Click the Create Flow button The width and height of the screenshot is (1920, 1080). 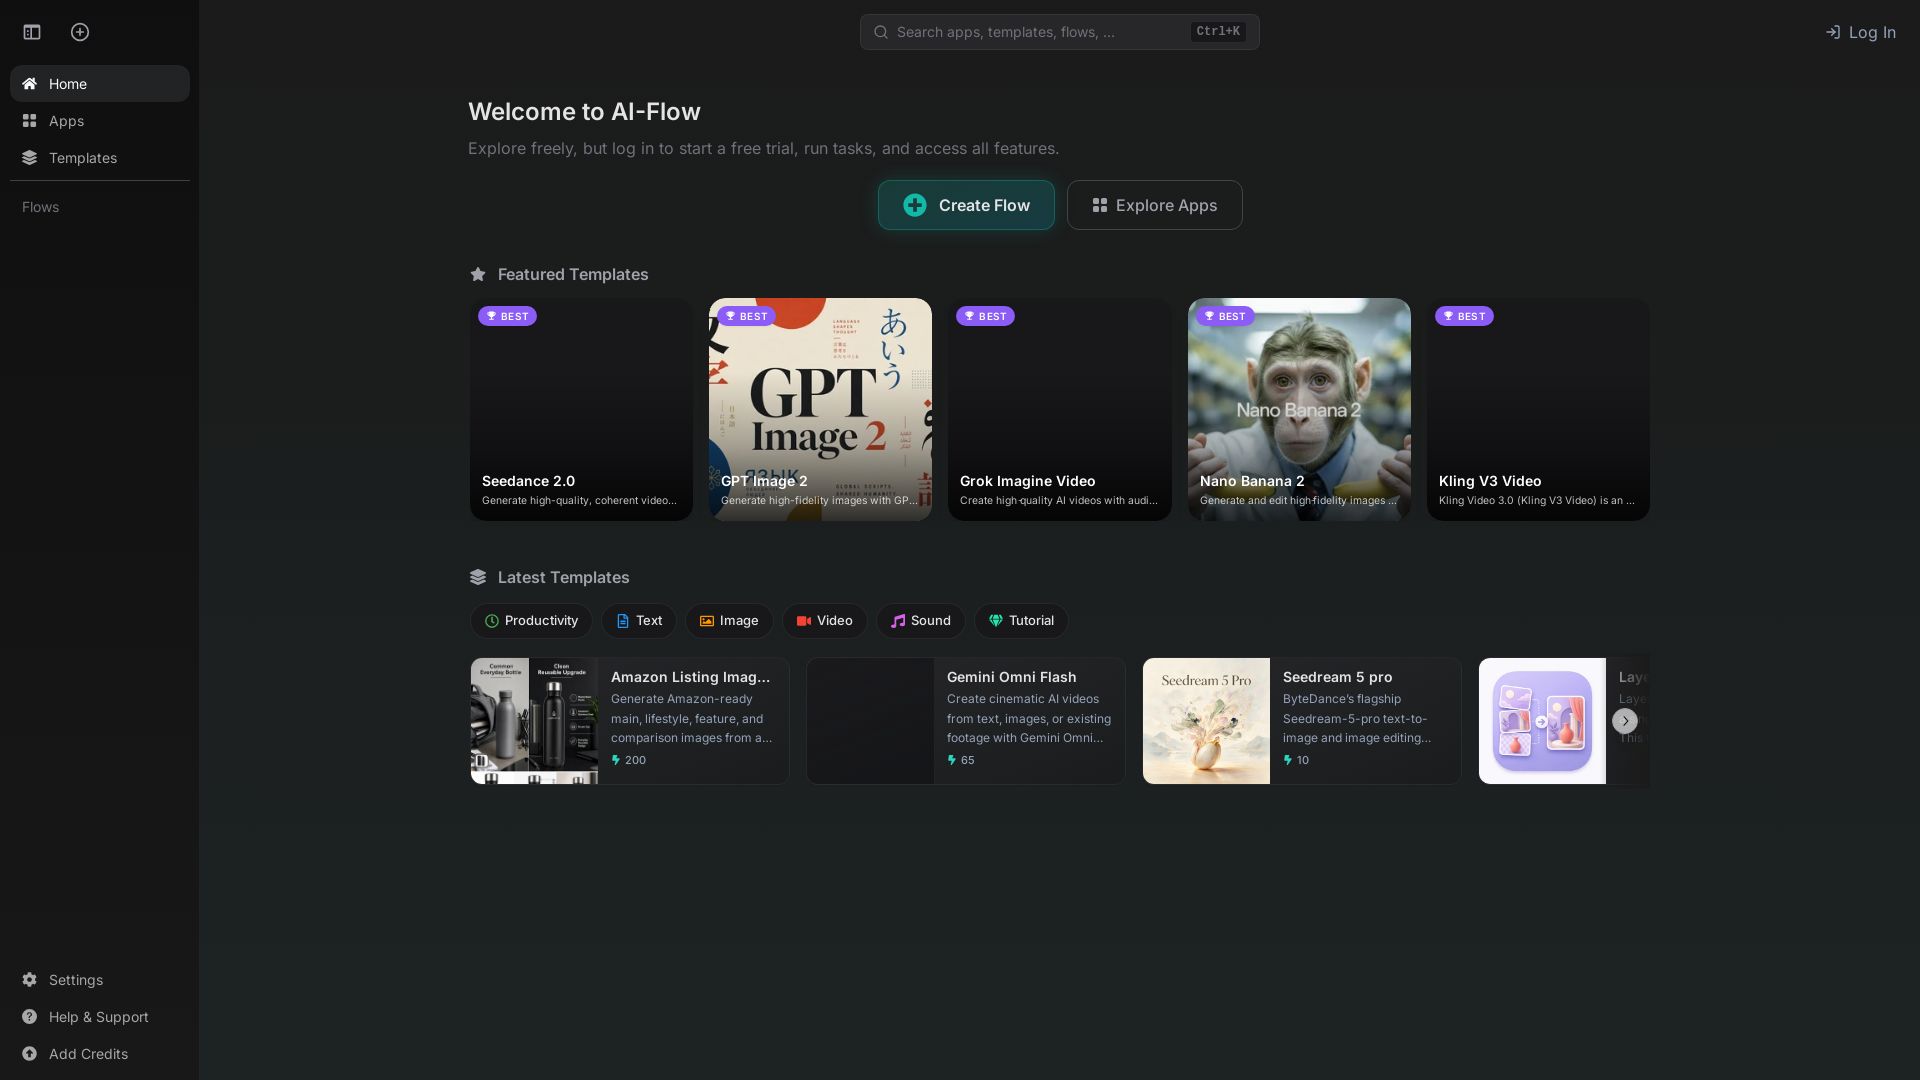point(966,205)
